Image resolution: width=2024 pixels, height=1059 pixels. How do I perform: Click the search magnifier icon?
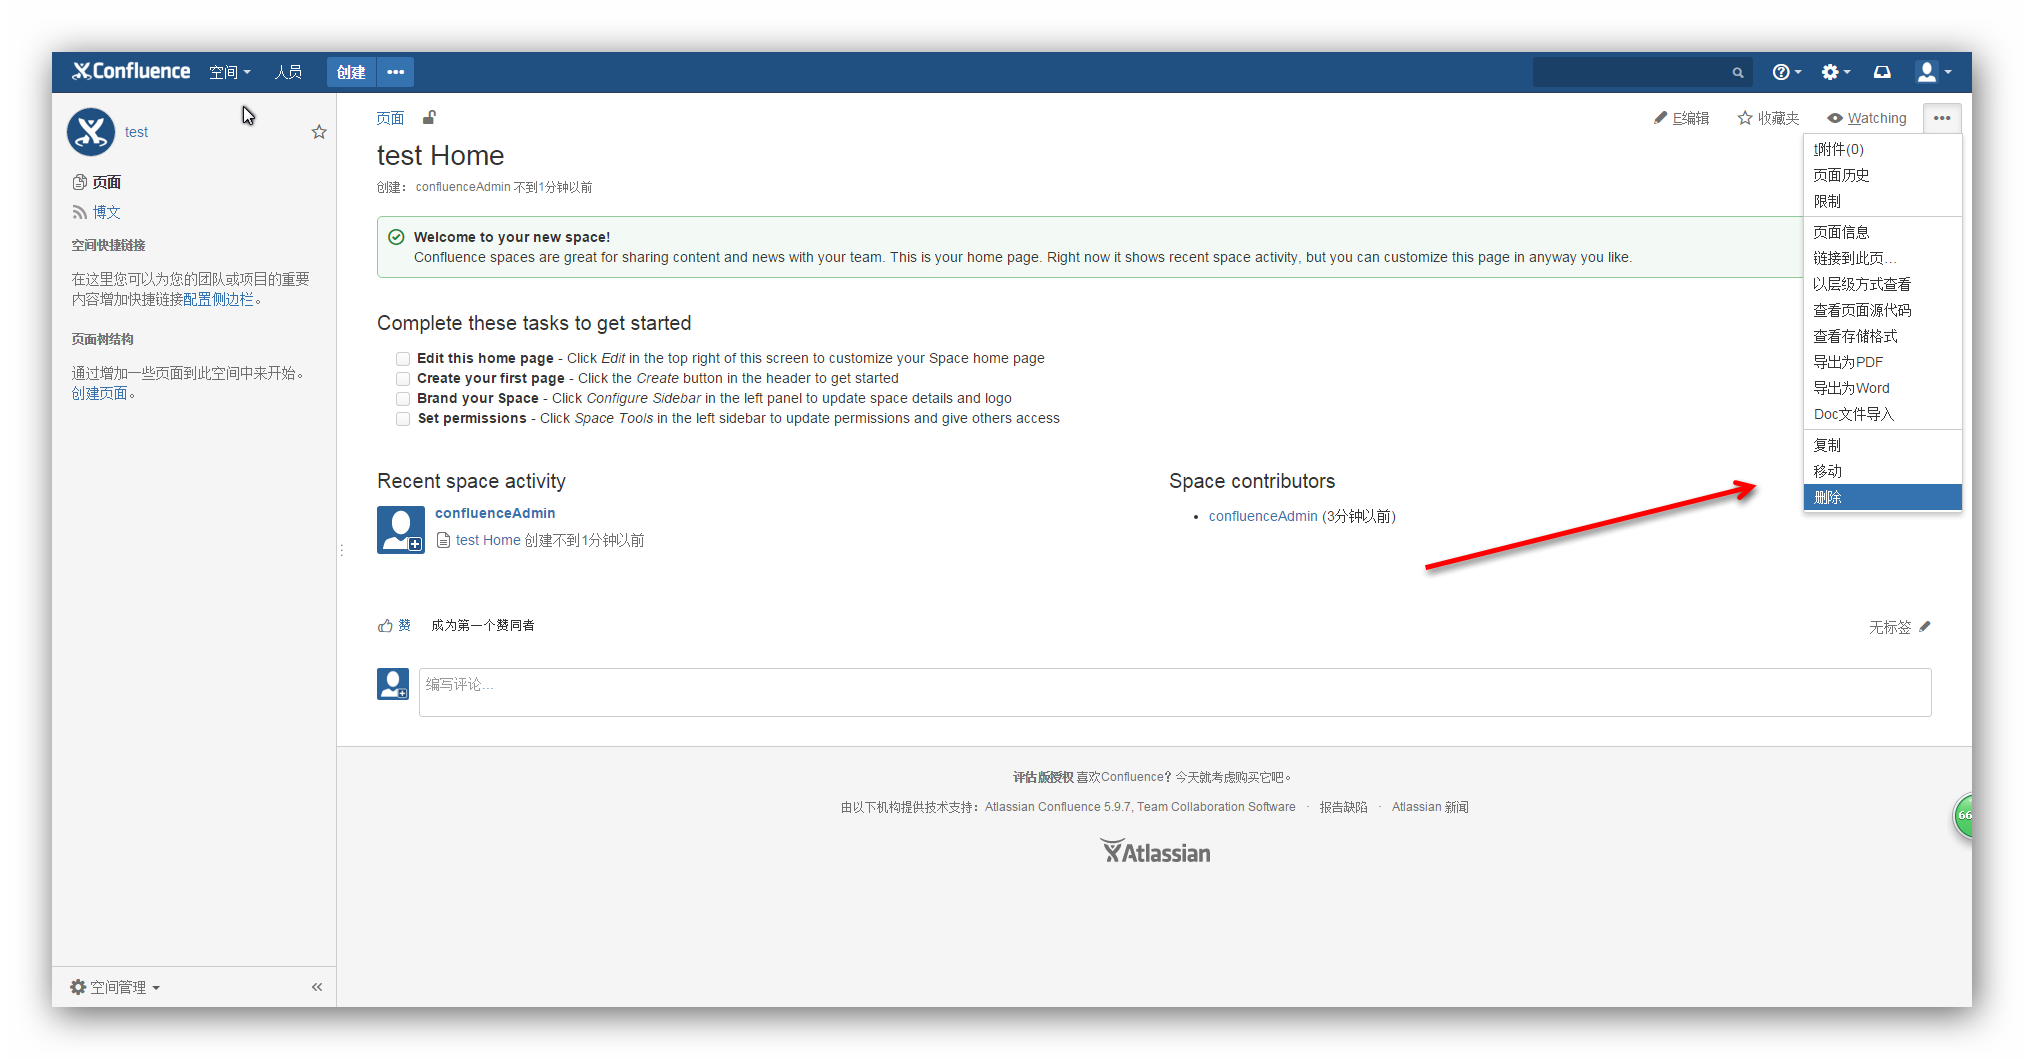click(1738, 72)
